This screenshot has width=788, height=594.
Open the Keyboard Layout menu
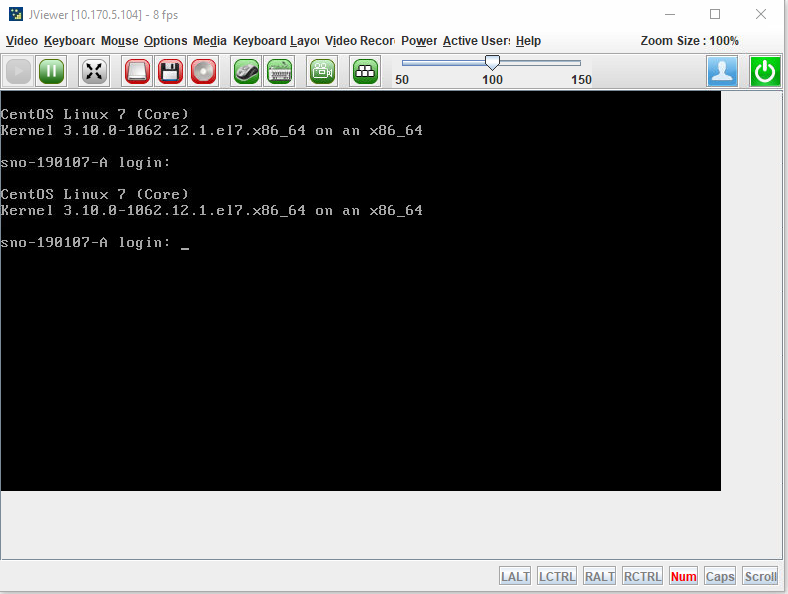[x=276, y=41]
